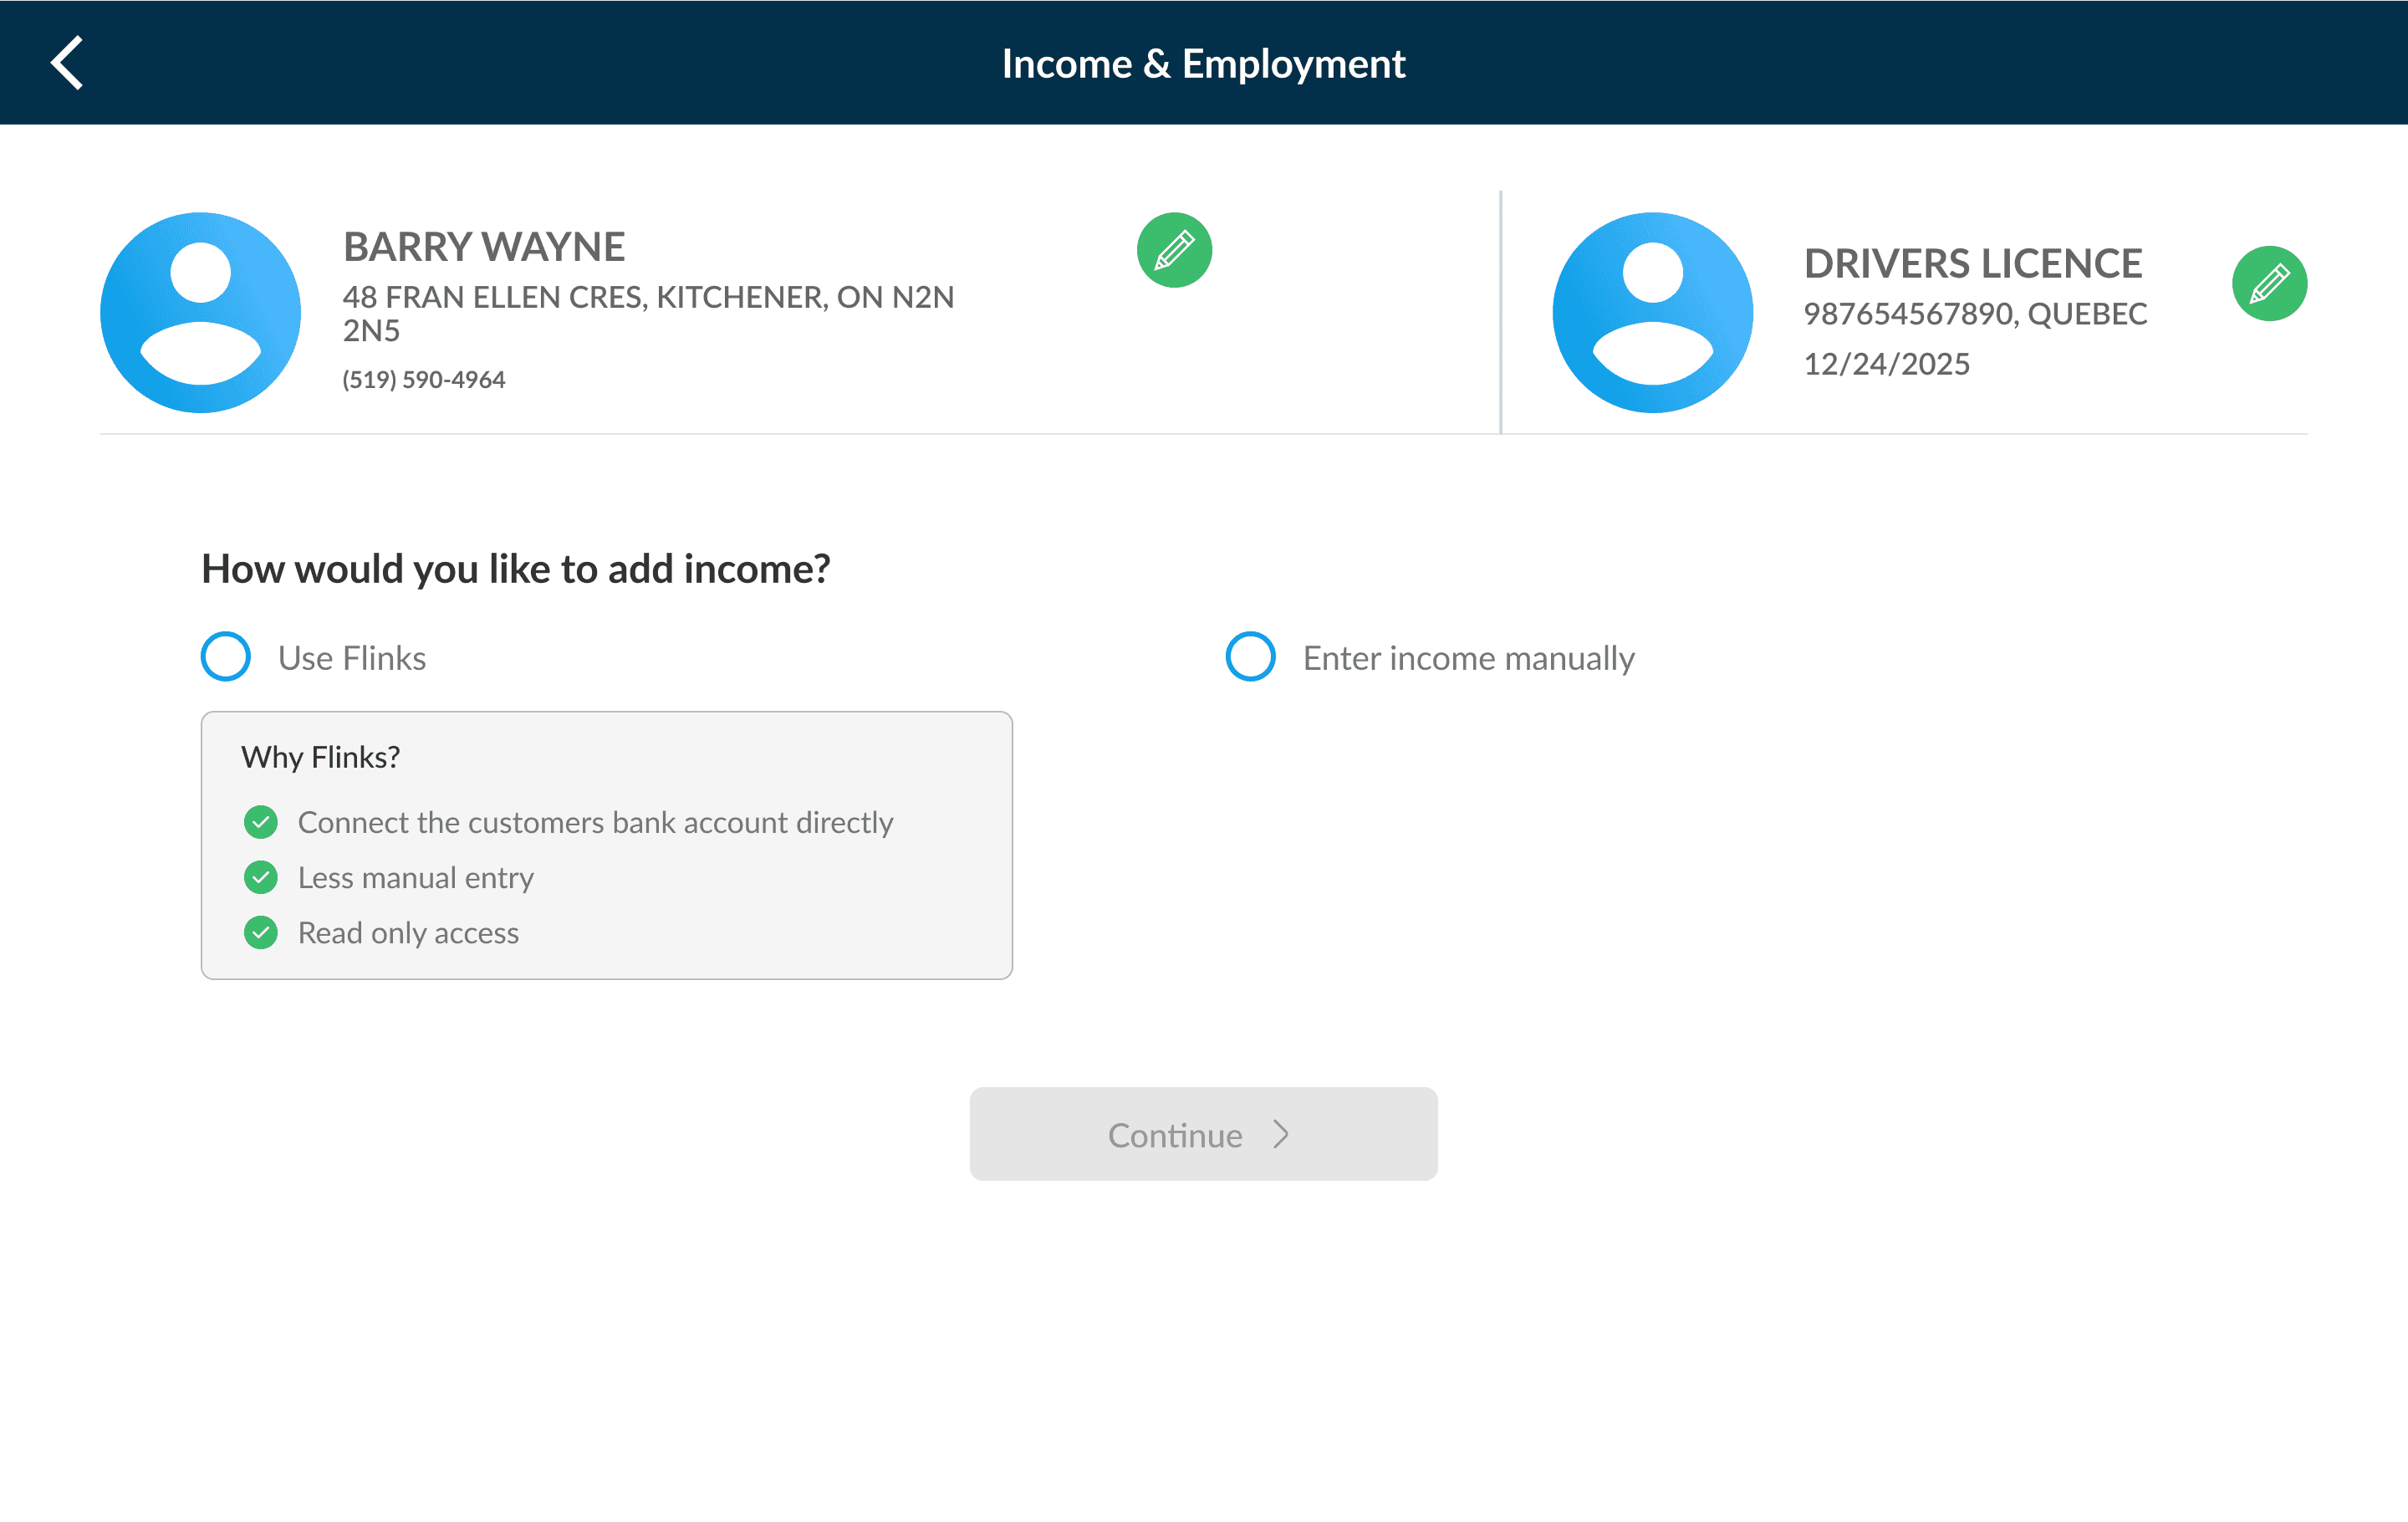Click the phone number (519) 590-4964

[x=424, y=380]
